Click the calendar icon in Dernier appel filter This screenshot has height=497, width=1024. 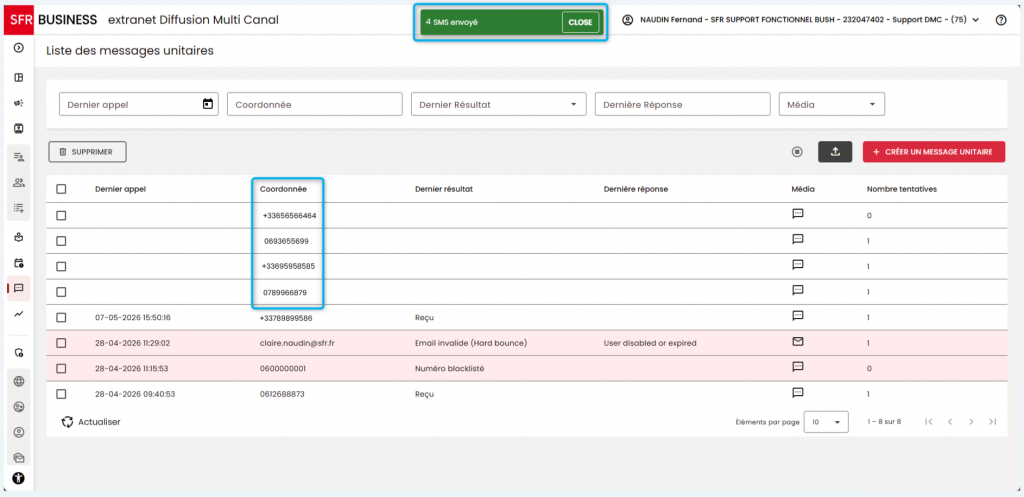pos(208,104)
